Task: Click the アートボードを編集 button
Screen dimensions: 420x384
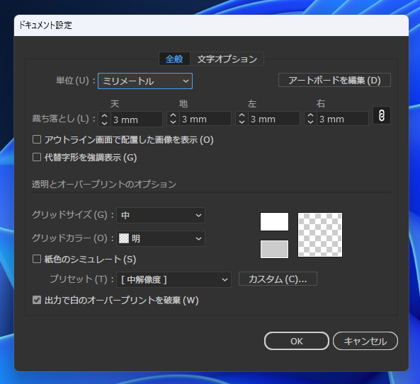Action: [x=334, y=80]
